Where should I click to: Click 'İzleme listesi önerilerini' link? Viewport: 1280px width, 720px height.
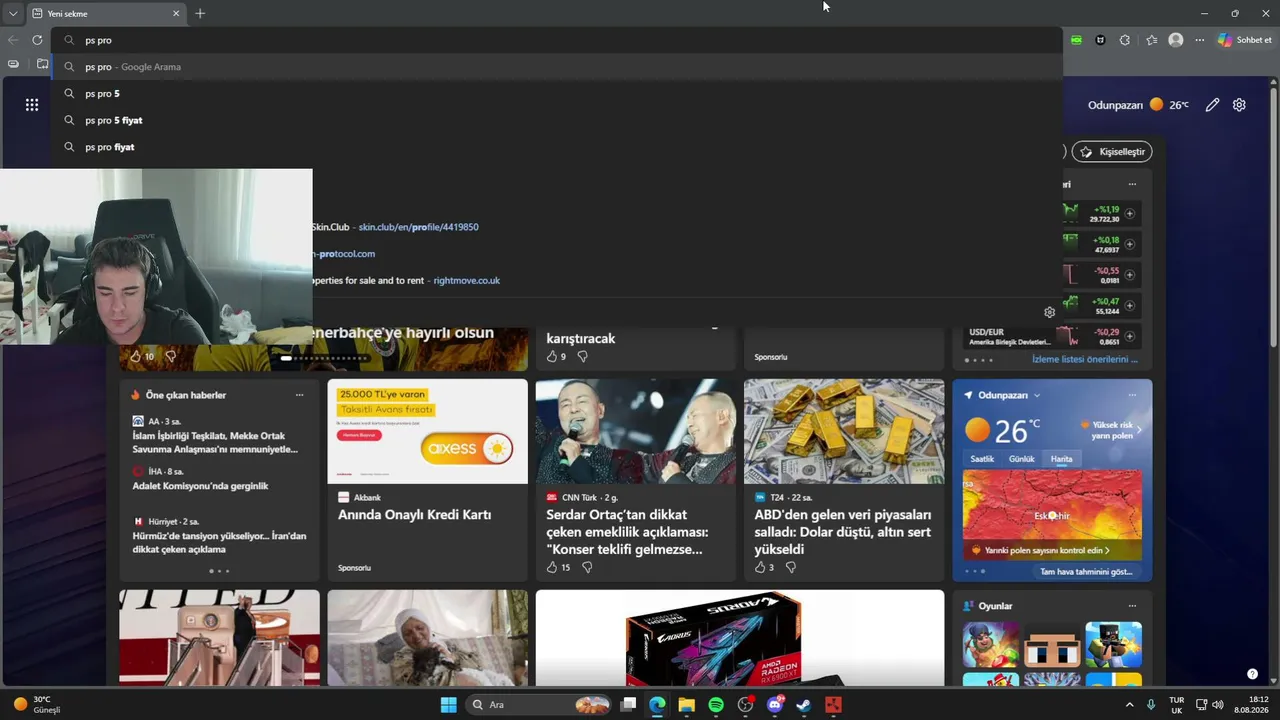click(x=1085, y=359)
